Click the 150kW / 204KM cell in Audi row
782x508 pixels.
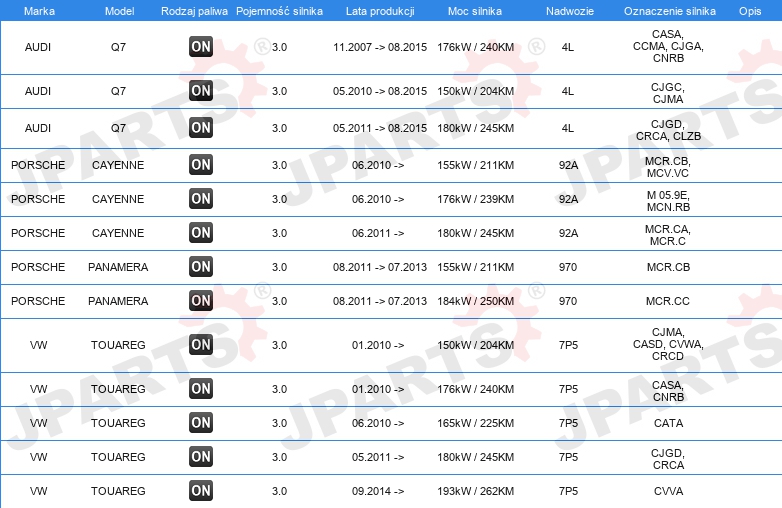pos(475,91)
